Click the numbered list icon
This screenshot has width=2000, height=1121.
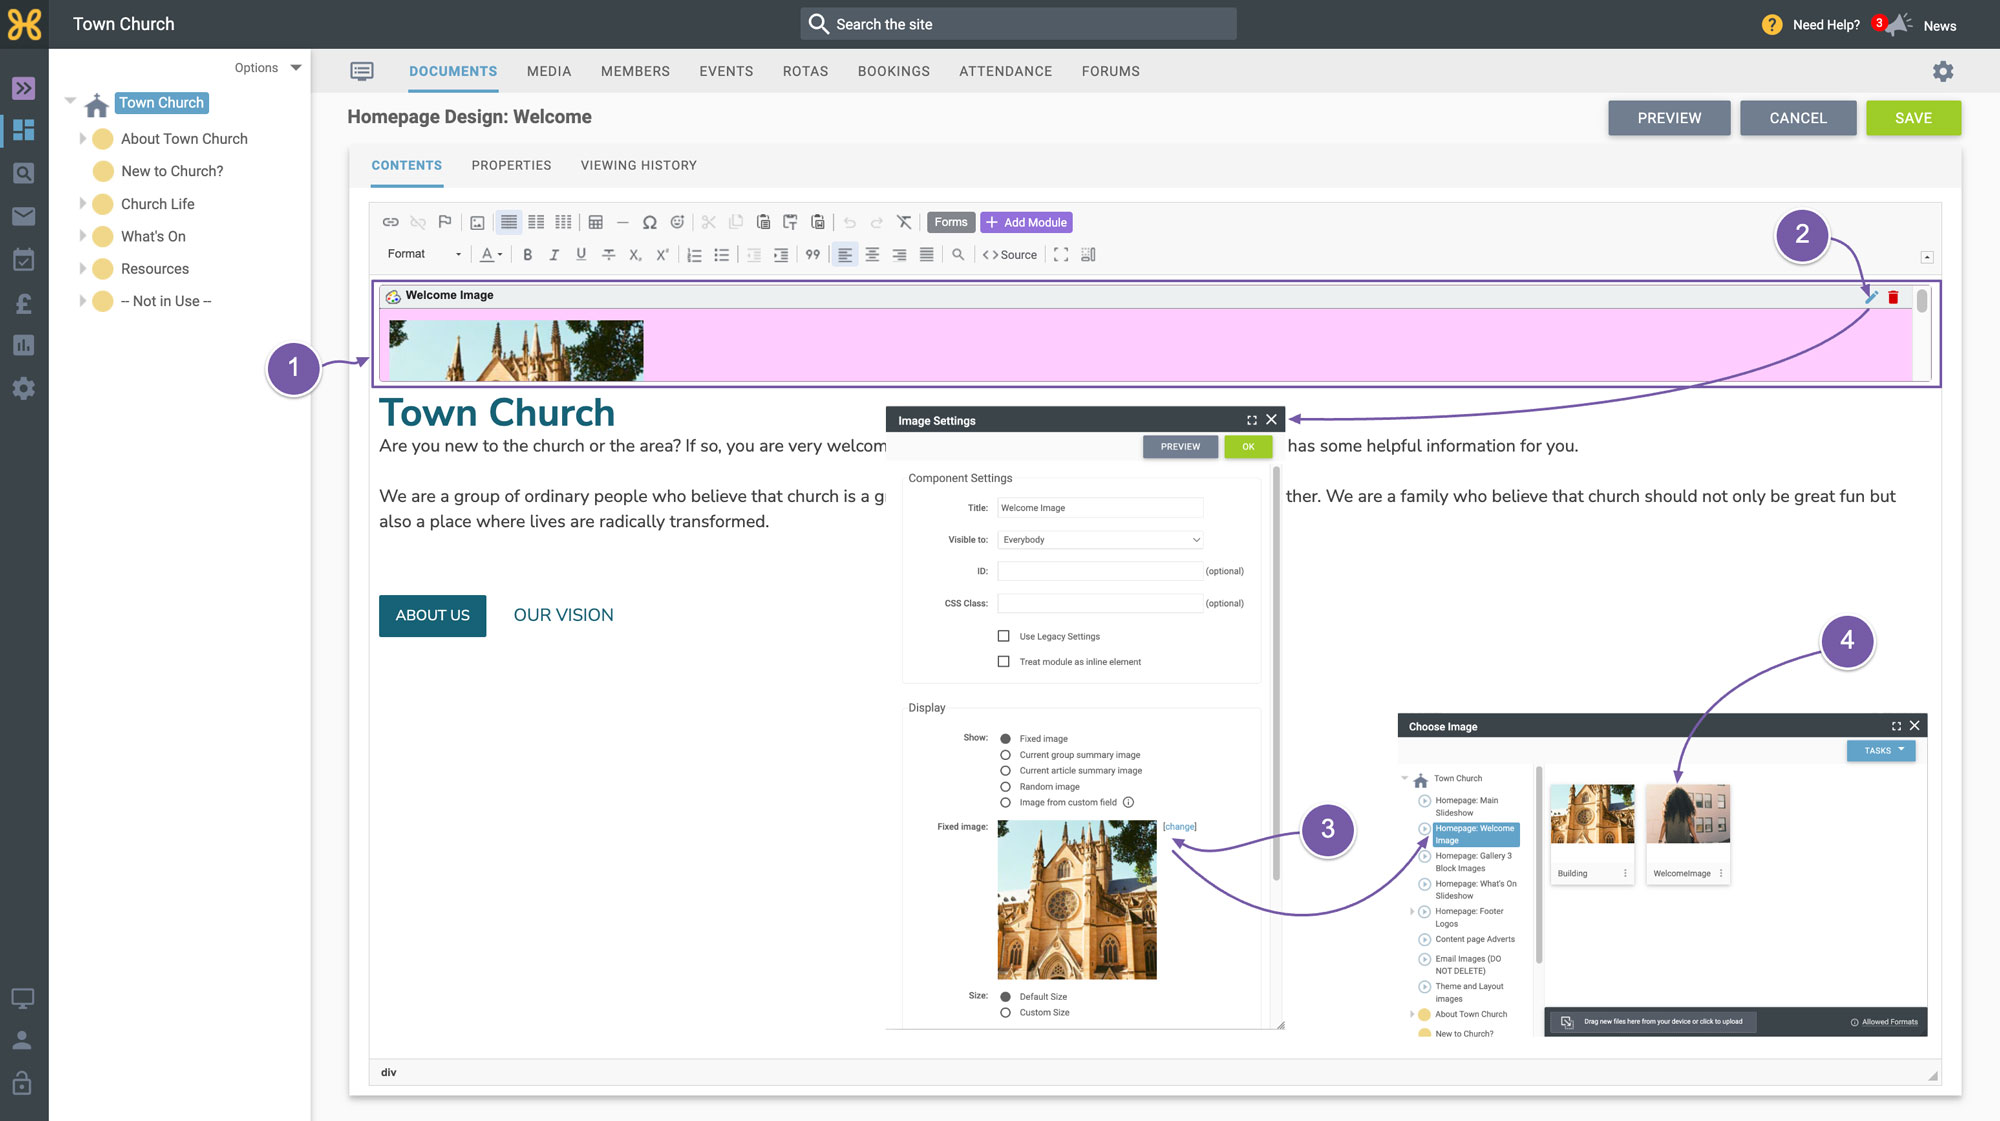point(695,255)
